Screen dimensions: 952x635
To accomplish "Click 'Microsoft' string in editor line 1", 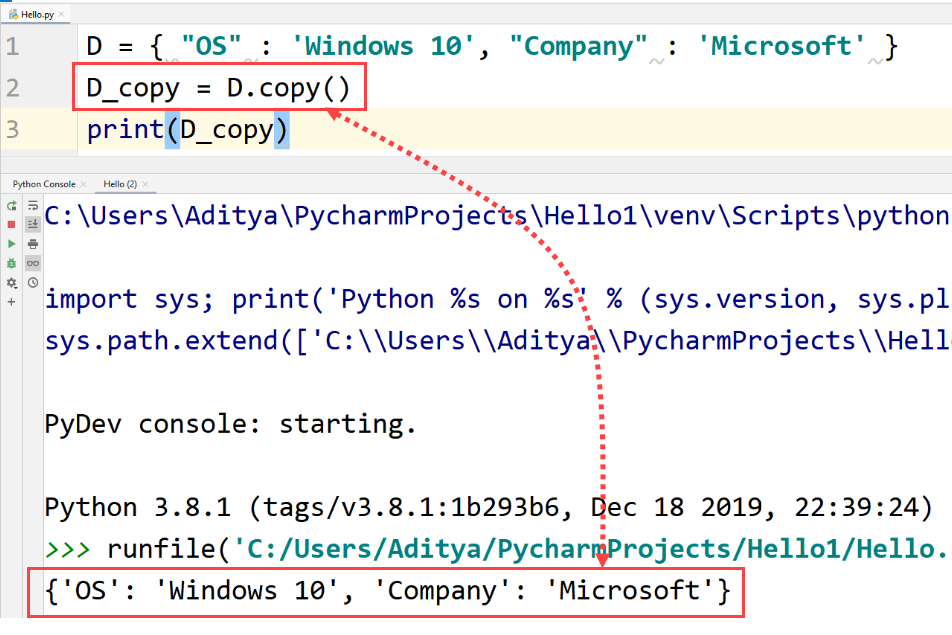I will point(782,46).
